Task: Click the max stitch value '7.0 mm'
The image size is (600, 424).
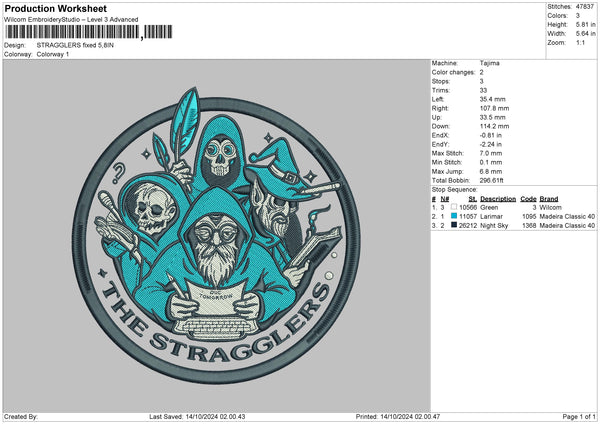Action: tap(491, 153)
